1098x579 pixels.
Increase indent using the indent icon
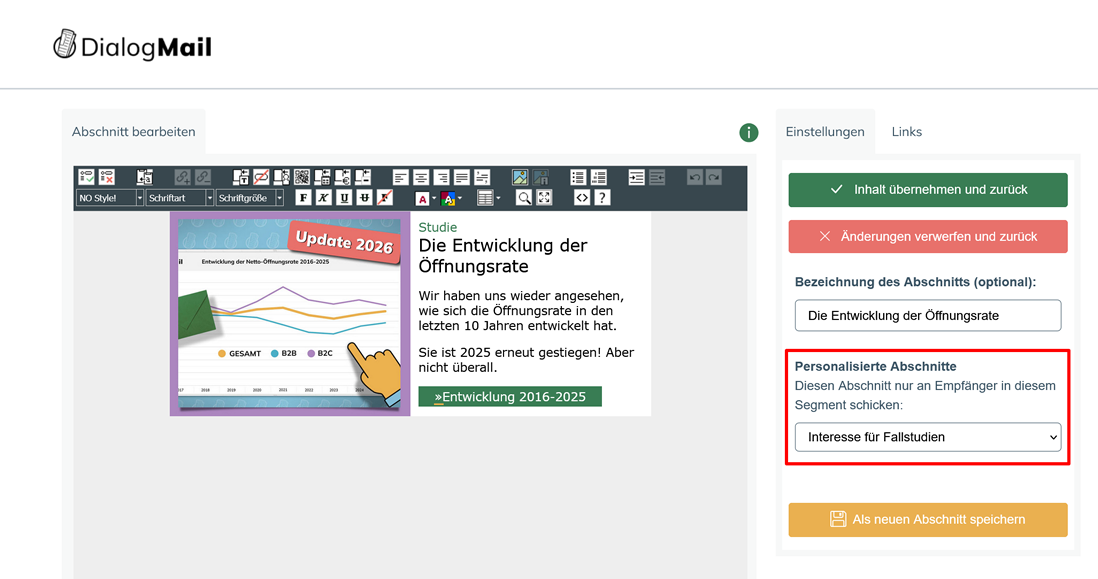coord(637,178)
